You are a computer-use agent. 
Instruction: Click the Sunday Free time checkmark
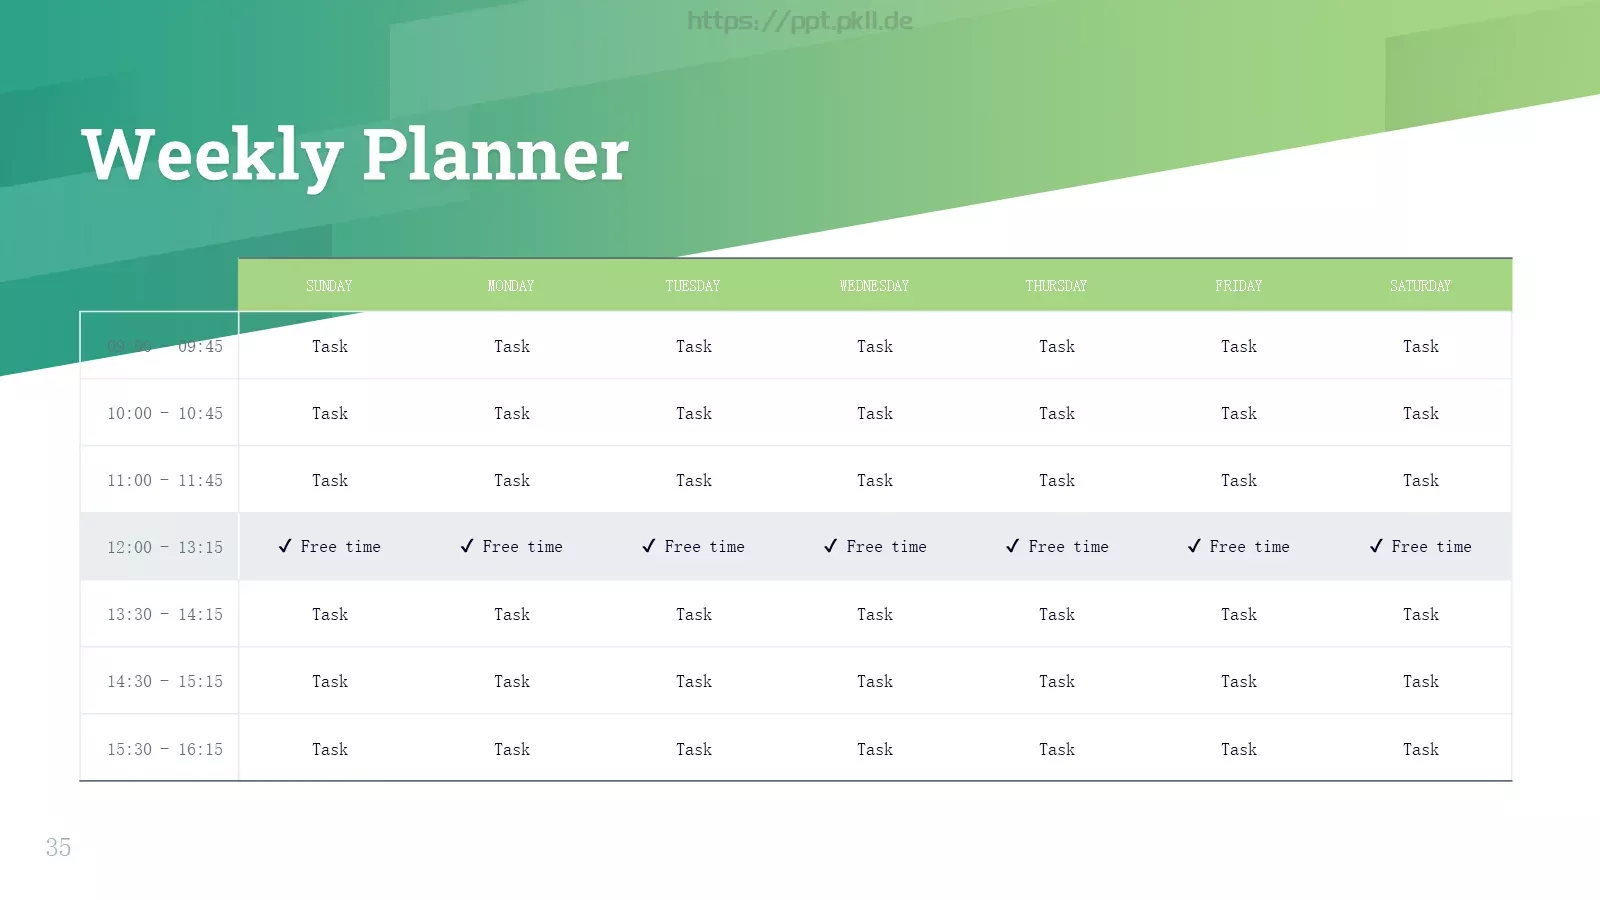coord(285,546)
